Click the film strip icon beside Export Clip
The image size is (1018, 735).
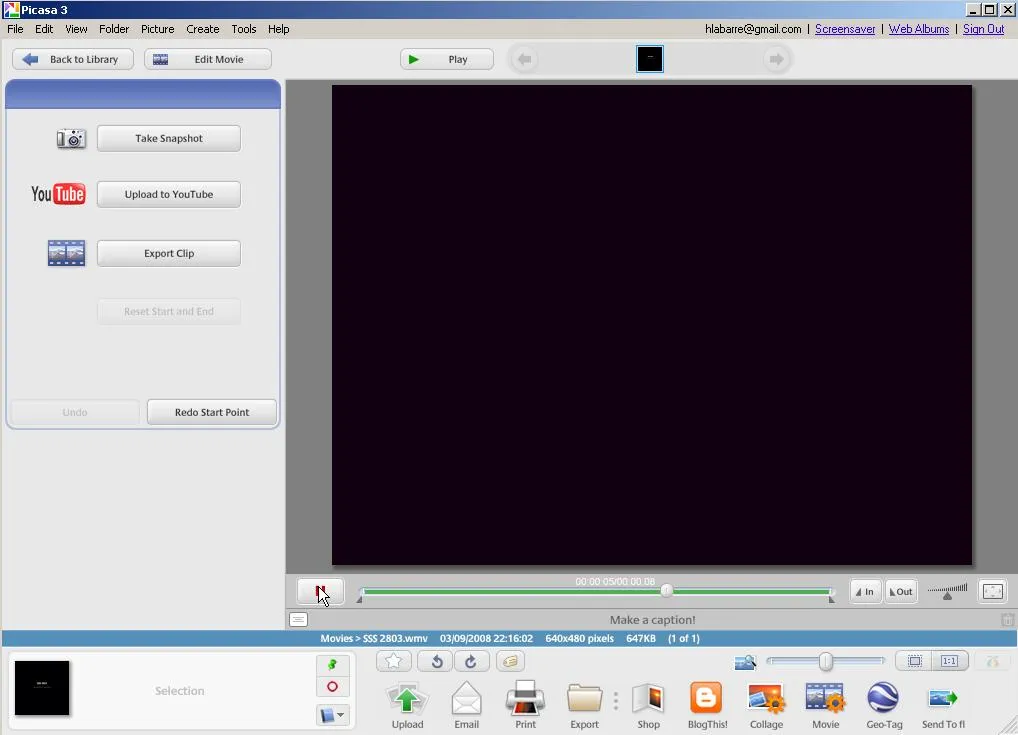(66, 253)
